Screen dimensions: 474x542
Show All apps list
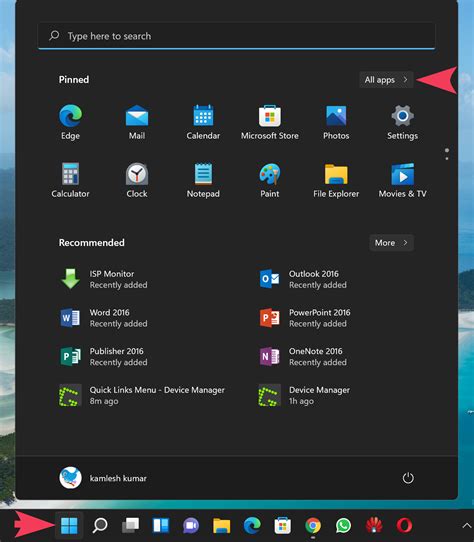tap(386, 80)
